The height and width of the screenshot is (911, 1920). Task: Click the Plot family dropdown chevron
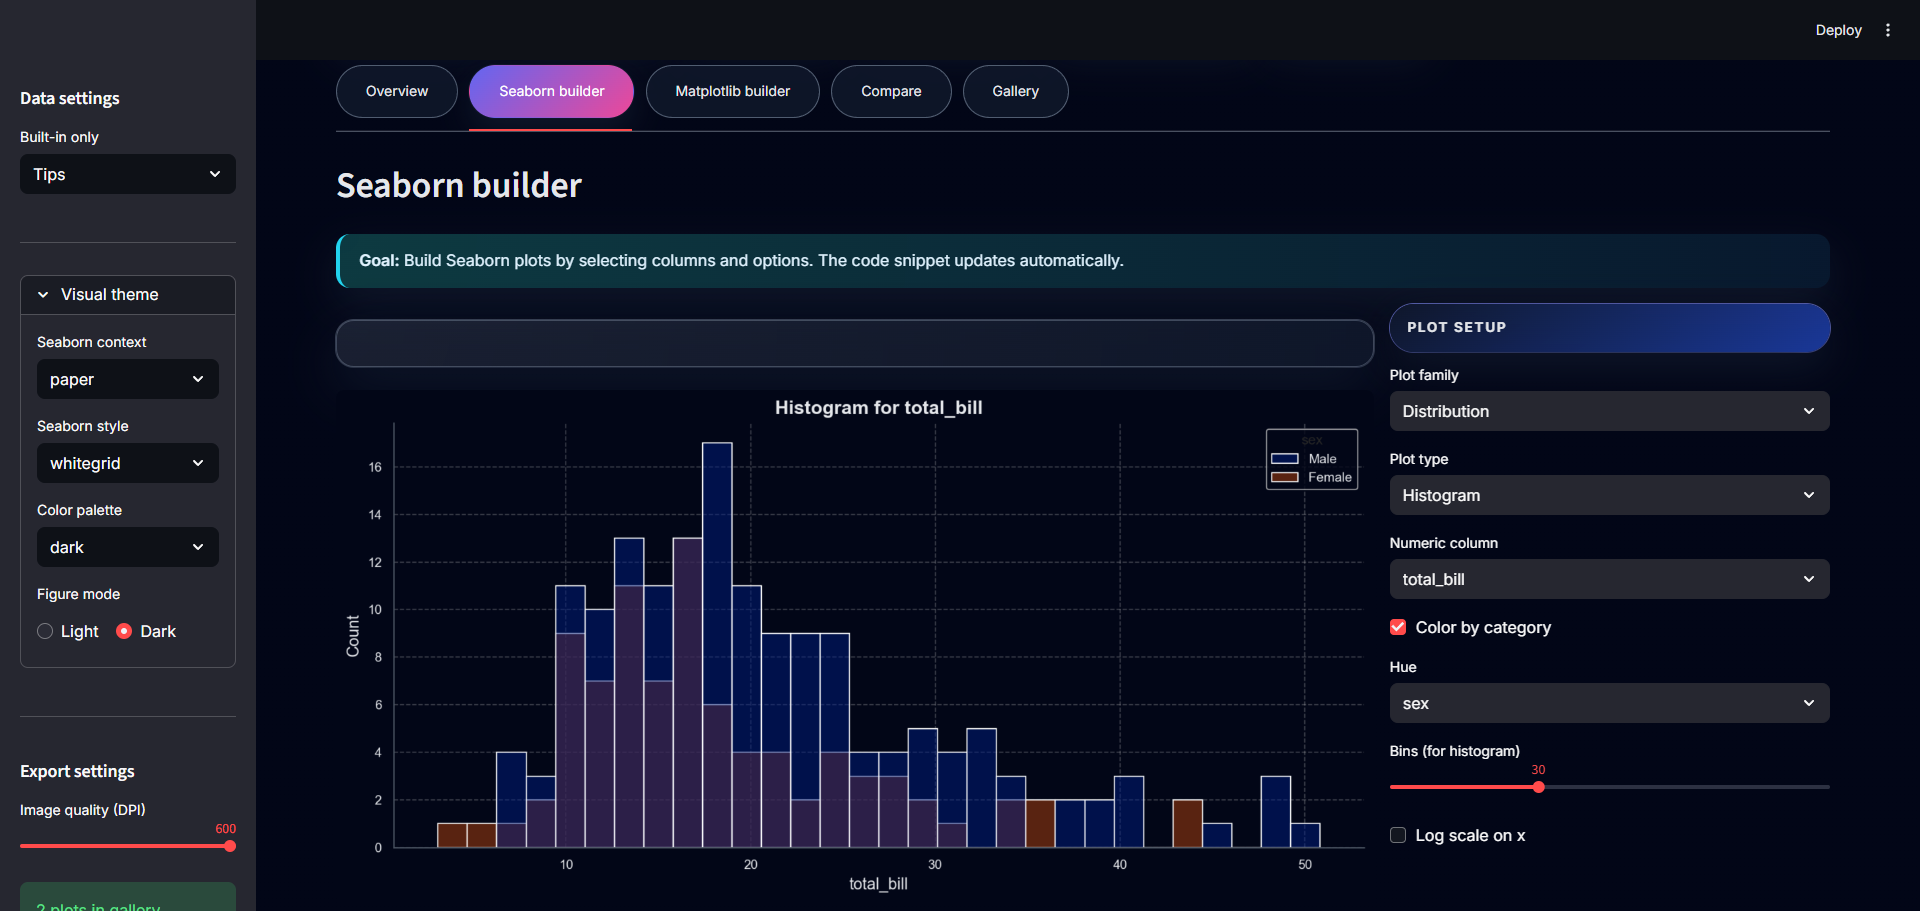(x=1808, y=411)
